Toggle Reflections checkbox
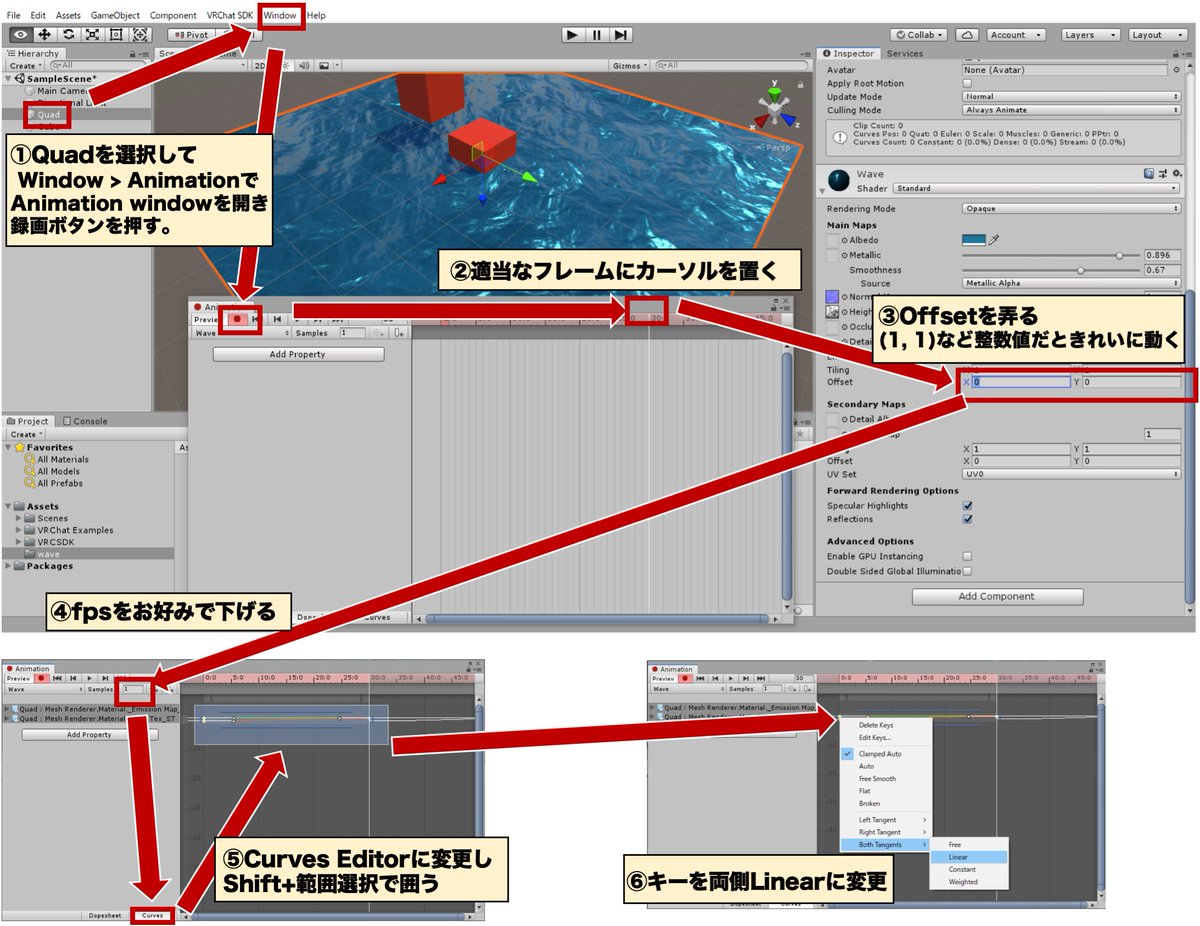Viewport: 1200px width, 926px height. pyautogui.click(x=968, y=520)
